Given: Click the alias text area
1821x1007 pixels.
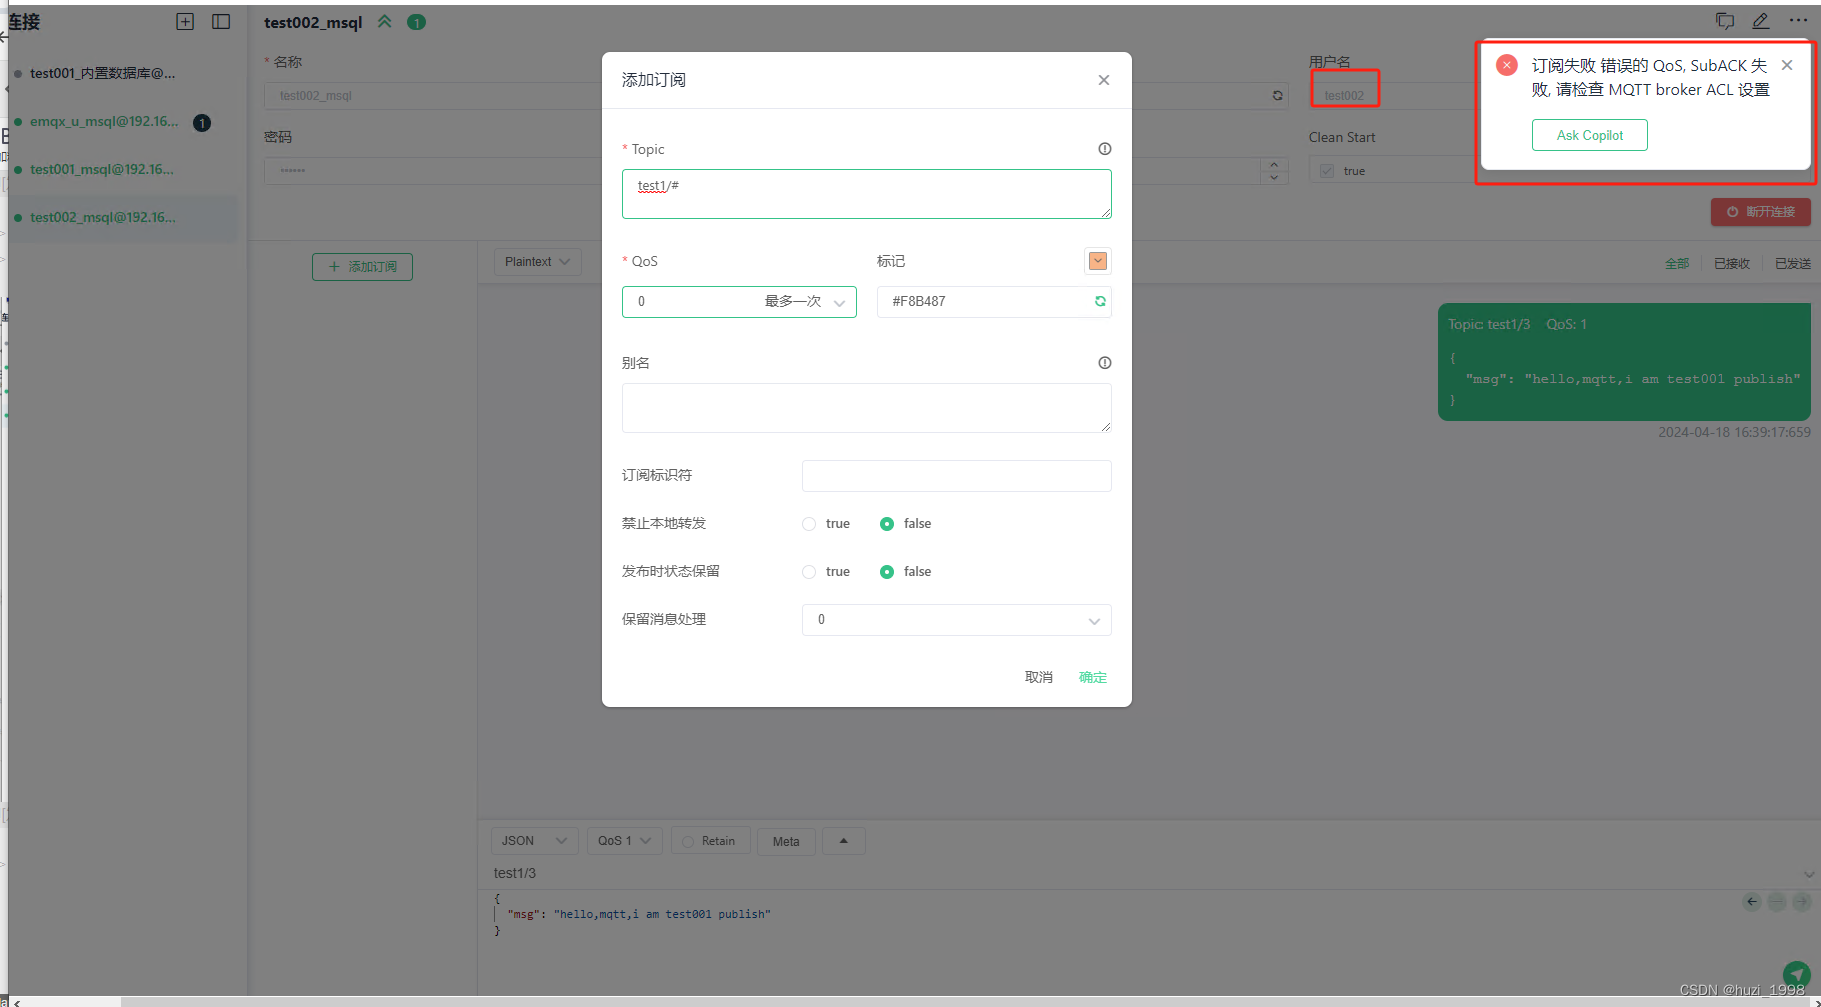Looking at the screenshot, I should point(867,408).
